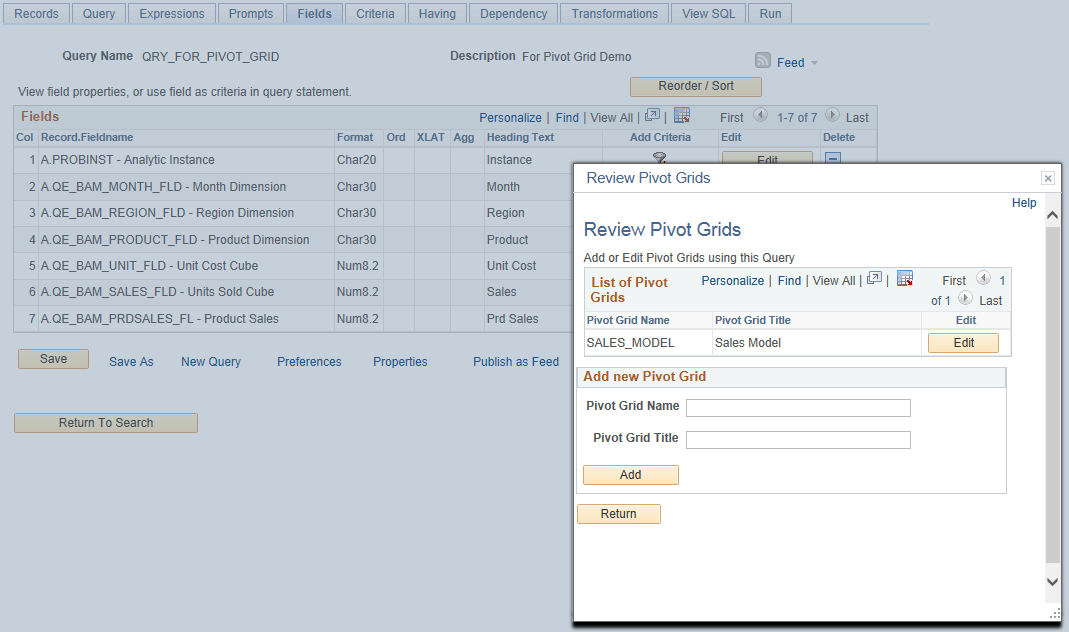Click the Reorder / Sort button

click(695, 87)
